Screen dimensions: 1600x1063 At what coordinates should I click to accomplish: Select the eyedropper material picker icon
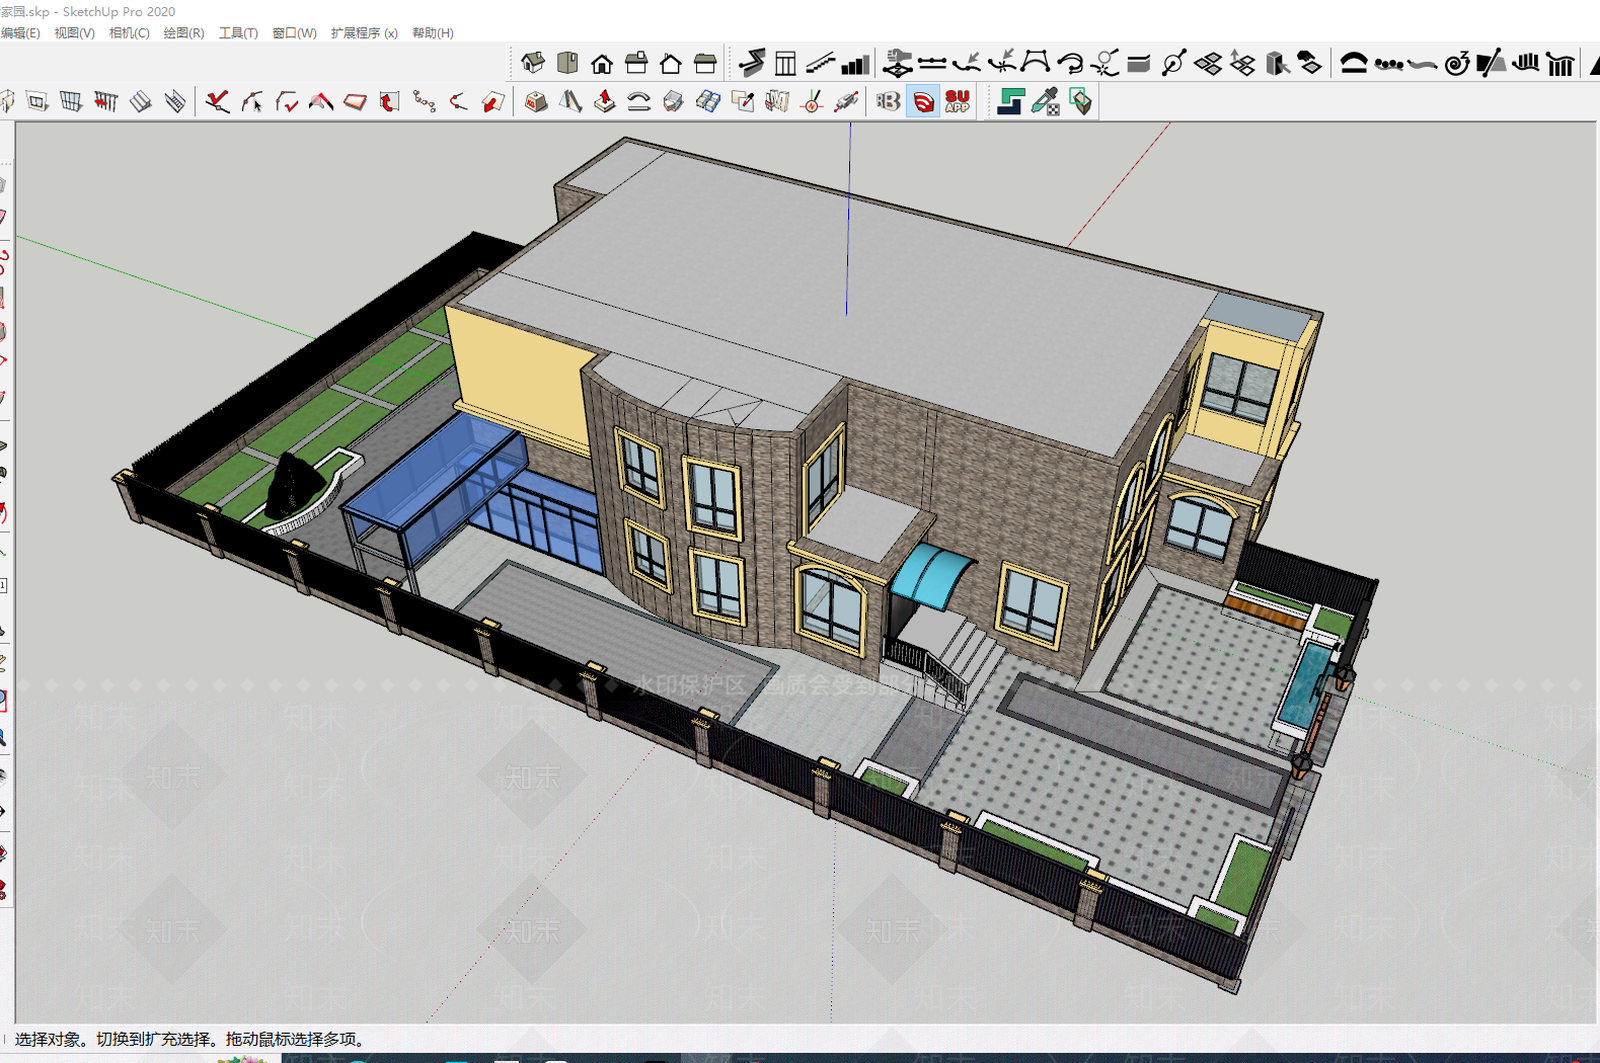coord(1046,101)
